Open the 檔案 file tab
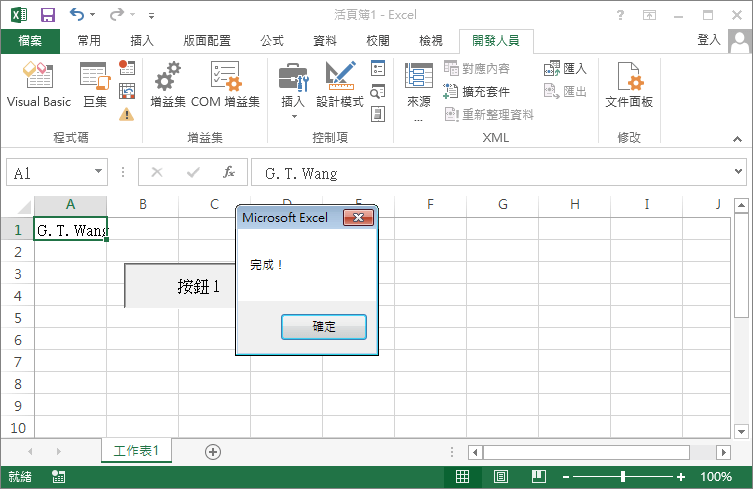 point(30,41)
